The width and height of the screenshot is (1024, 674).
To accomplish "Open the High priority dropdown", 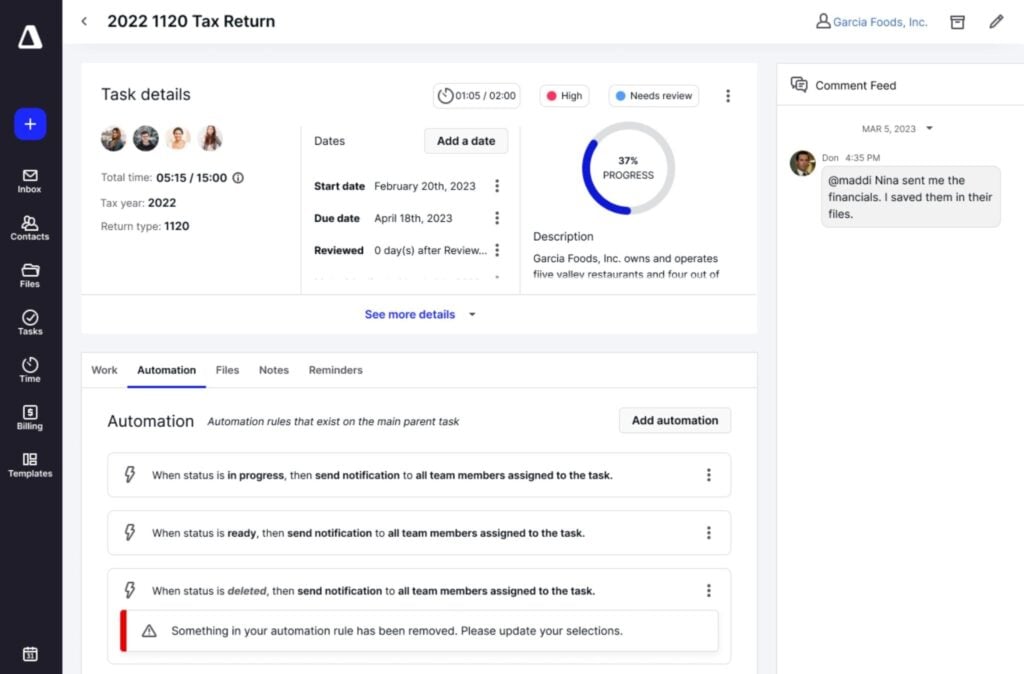I will [x=564, y=95].
